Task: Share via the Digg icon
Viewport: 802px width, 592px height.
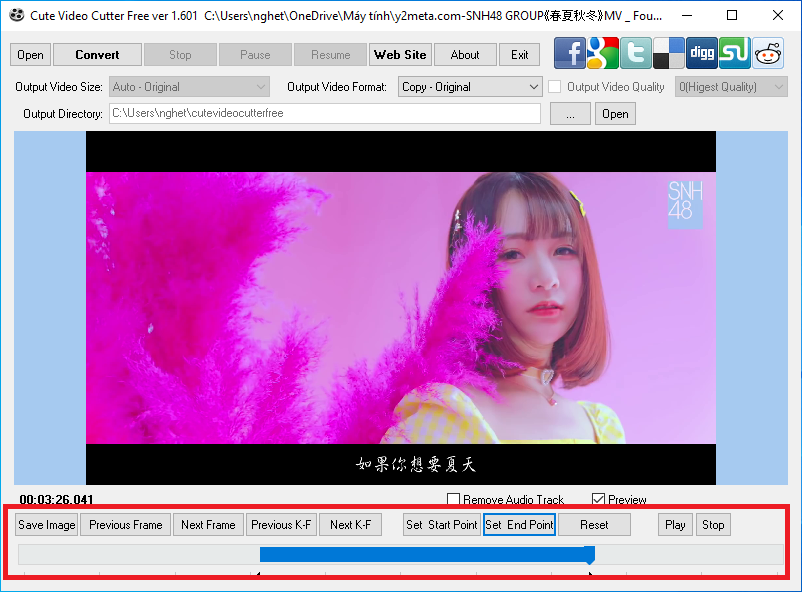Action: click(702, 53)
